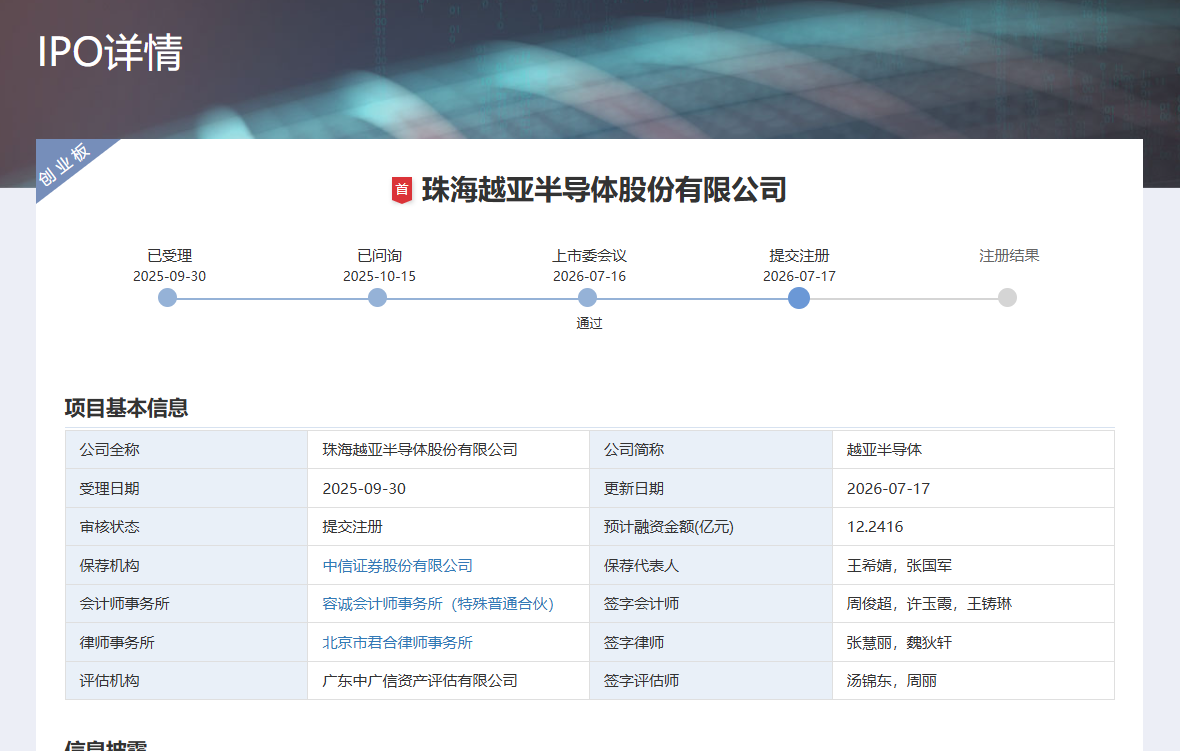Click the 王希婧，张国军 sponsor representatives cell
1180x751 pixels.
[973, 566]
